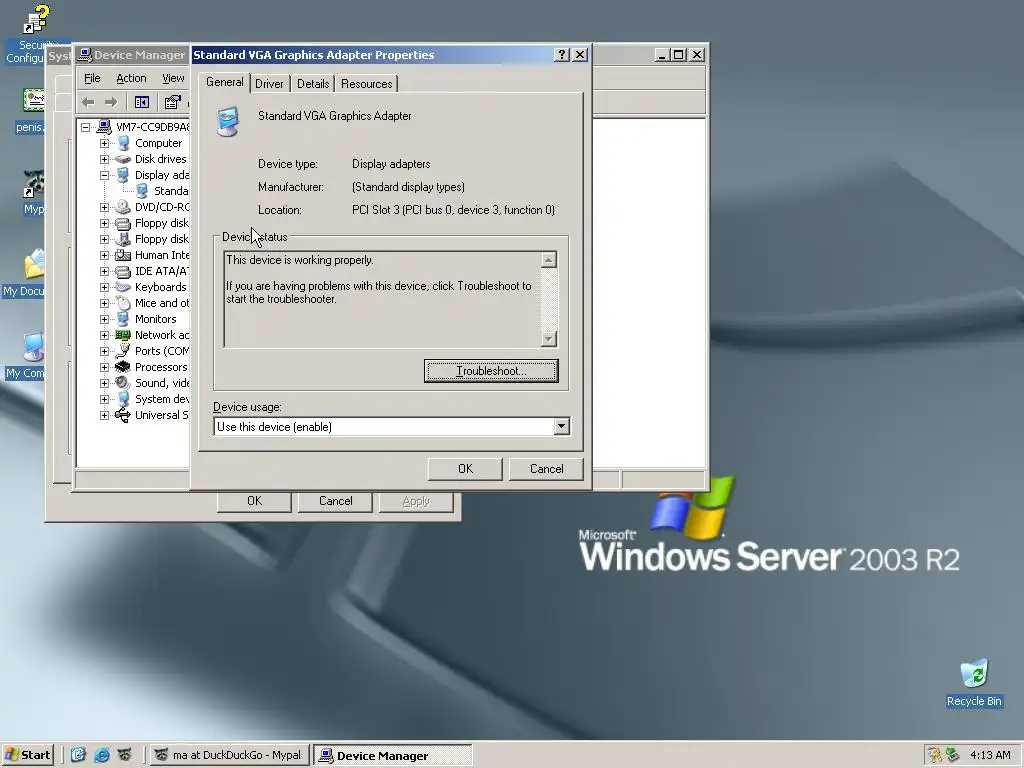Switch to the Details tab
Image resolution: width=1024 pixels, height=768 pixels.
coord(313,84)
